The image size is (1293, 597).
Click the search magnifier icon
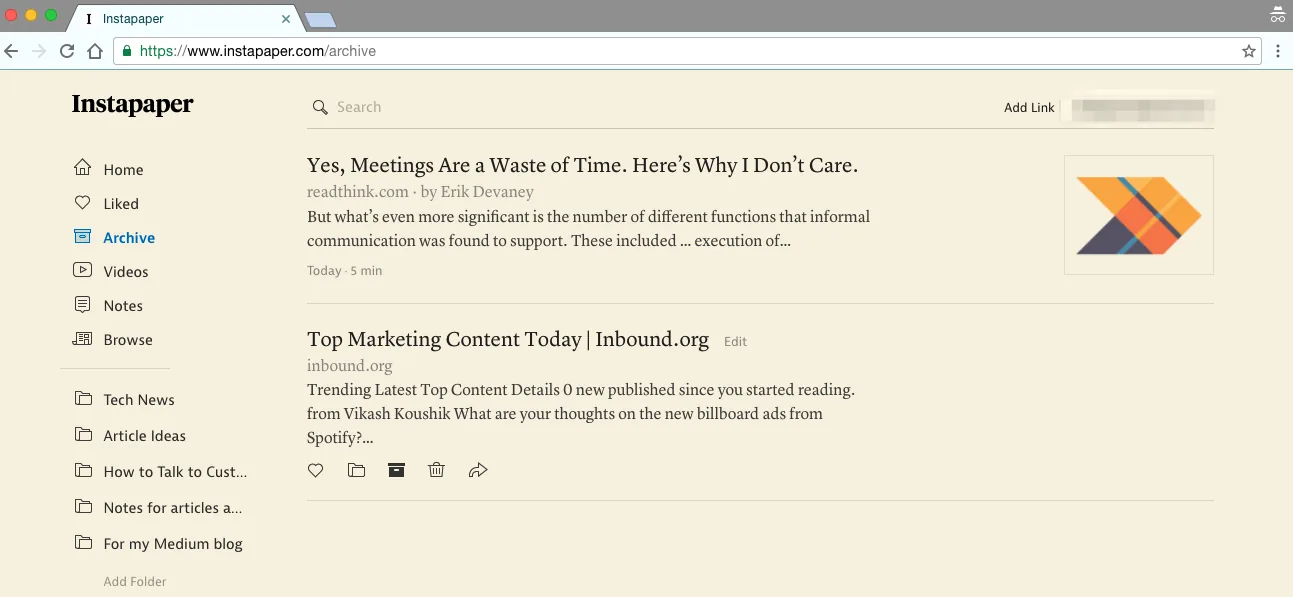(320, 107)
